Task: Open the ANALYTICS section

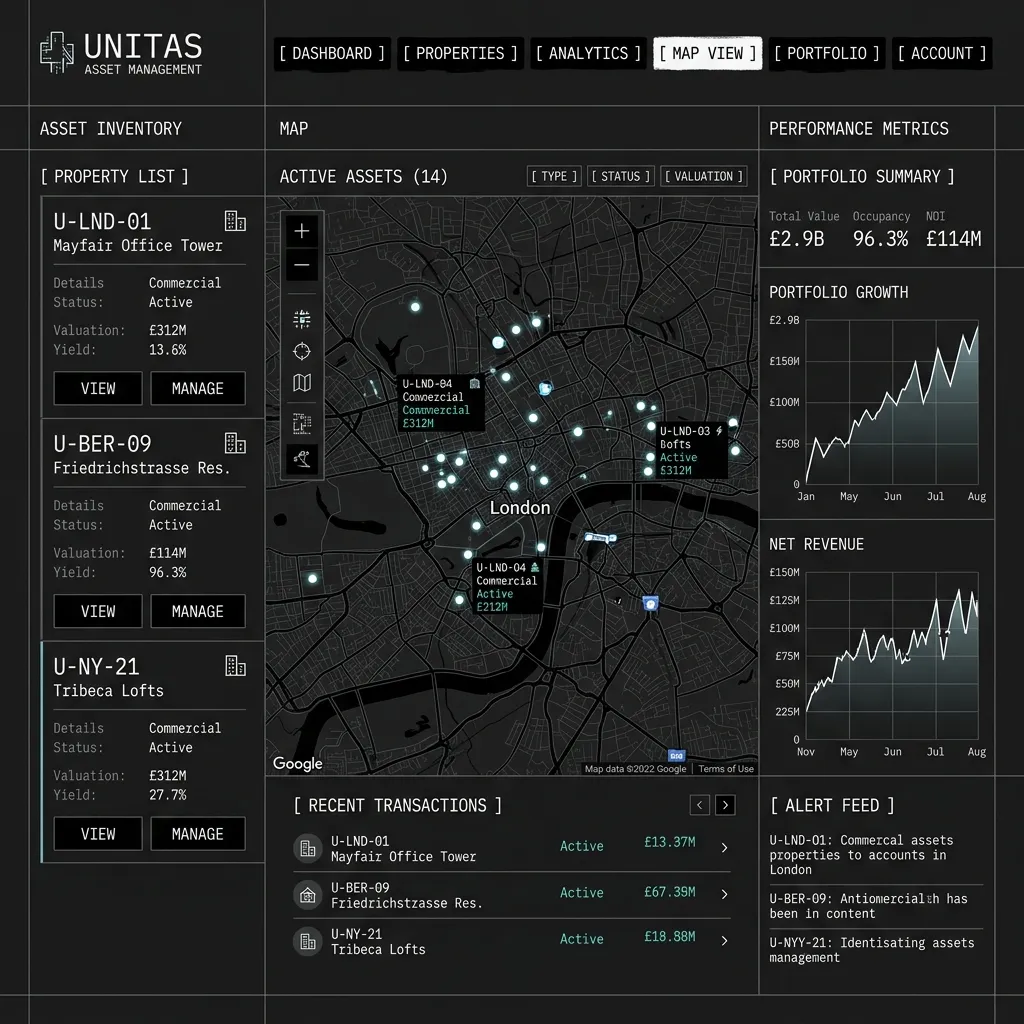Action: pyautogui.click(x=587, y=53)
